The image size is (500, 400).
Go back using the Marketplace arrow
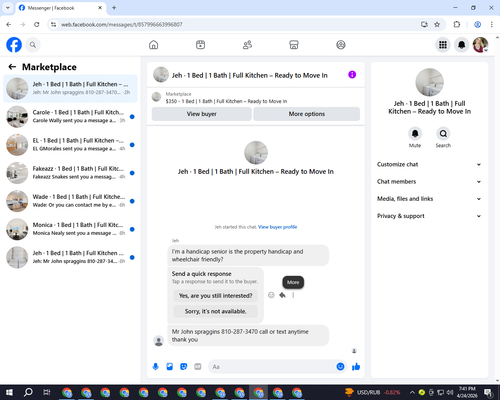pos(12,67)
